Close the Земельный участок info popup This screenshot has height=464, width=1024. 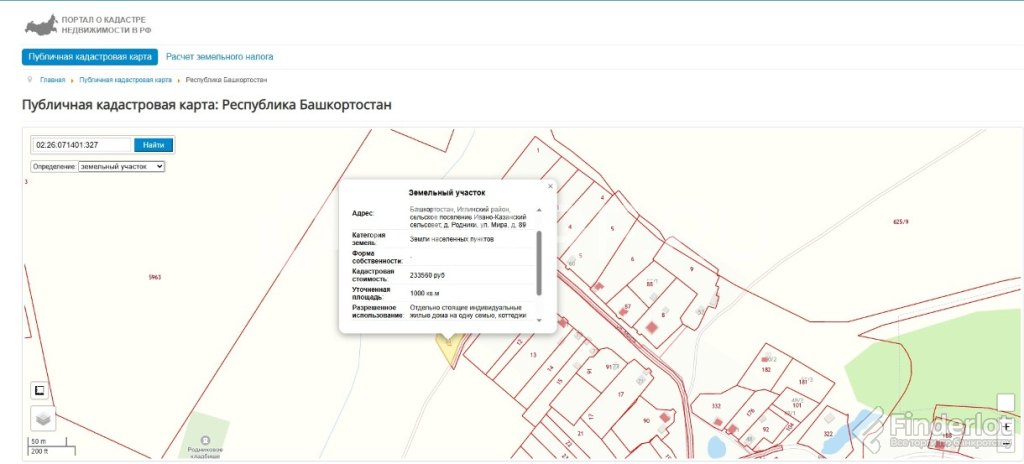click(549, 186)
